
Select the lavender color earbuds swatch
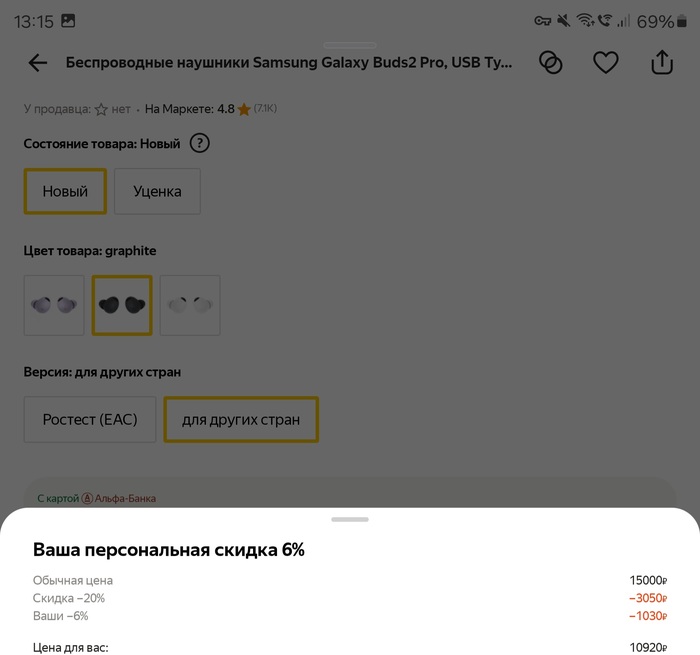(54, 305)
